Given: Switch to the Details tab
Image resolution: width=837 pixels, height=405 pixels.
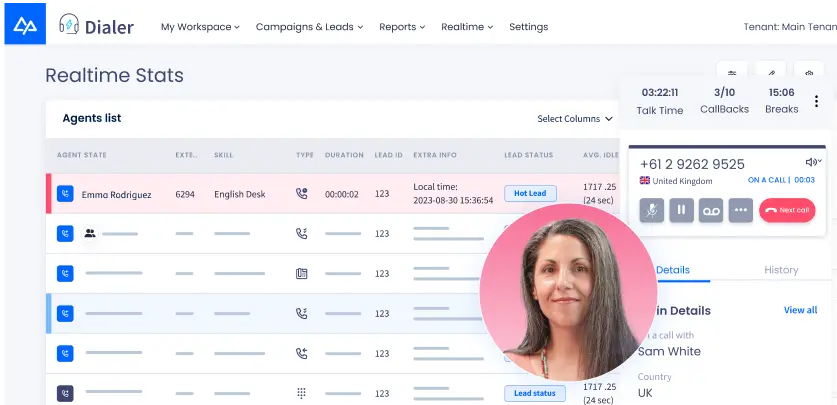Looking at the screenshot, I should [x=673, y=270].
